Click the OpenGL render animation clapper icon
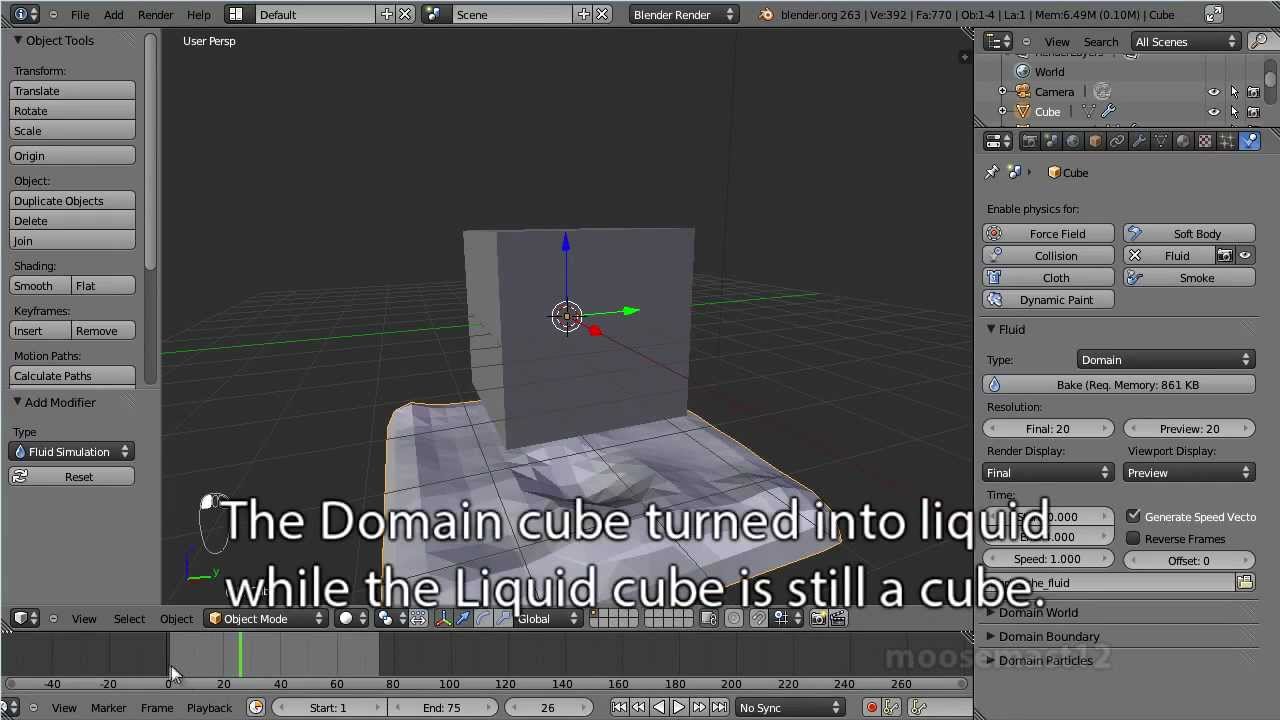1280x720 pixels. [838, 618]
